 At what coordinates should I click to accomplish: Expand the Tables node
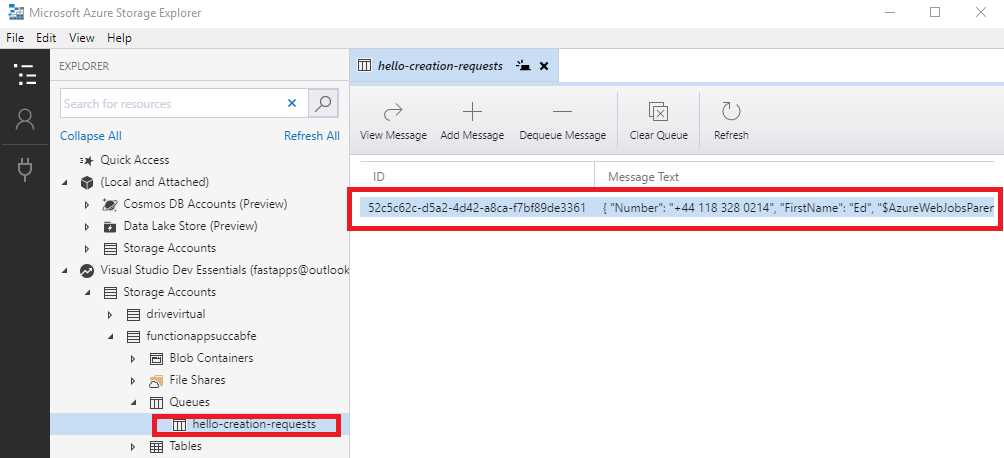pyautogui.click(x=133, y=446)
